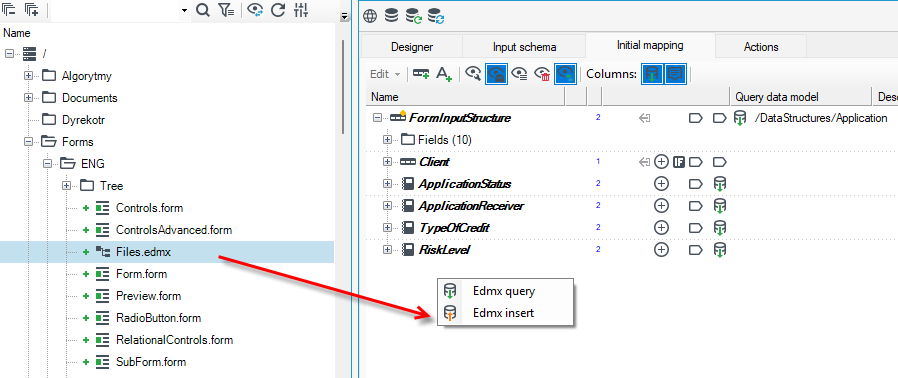Switch to the Input schema tab
This screenshot has height=378, width=898.
(525, 47)
